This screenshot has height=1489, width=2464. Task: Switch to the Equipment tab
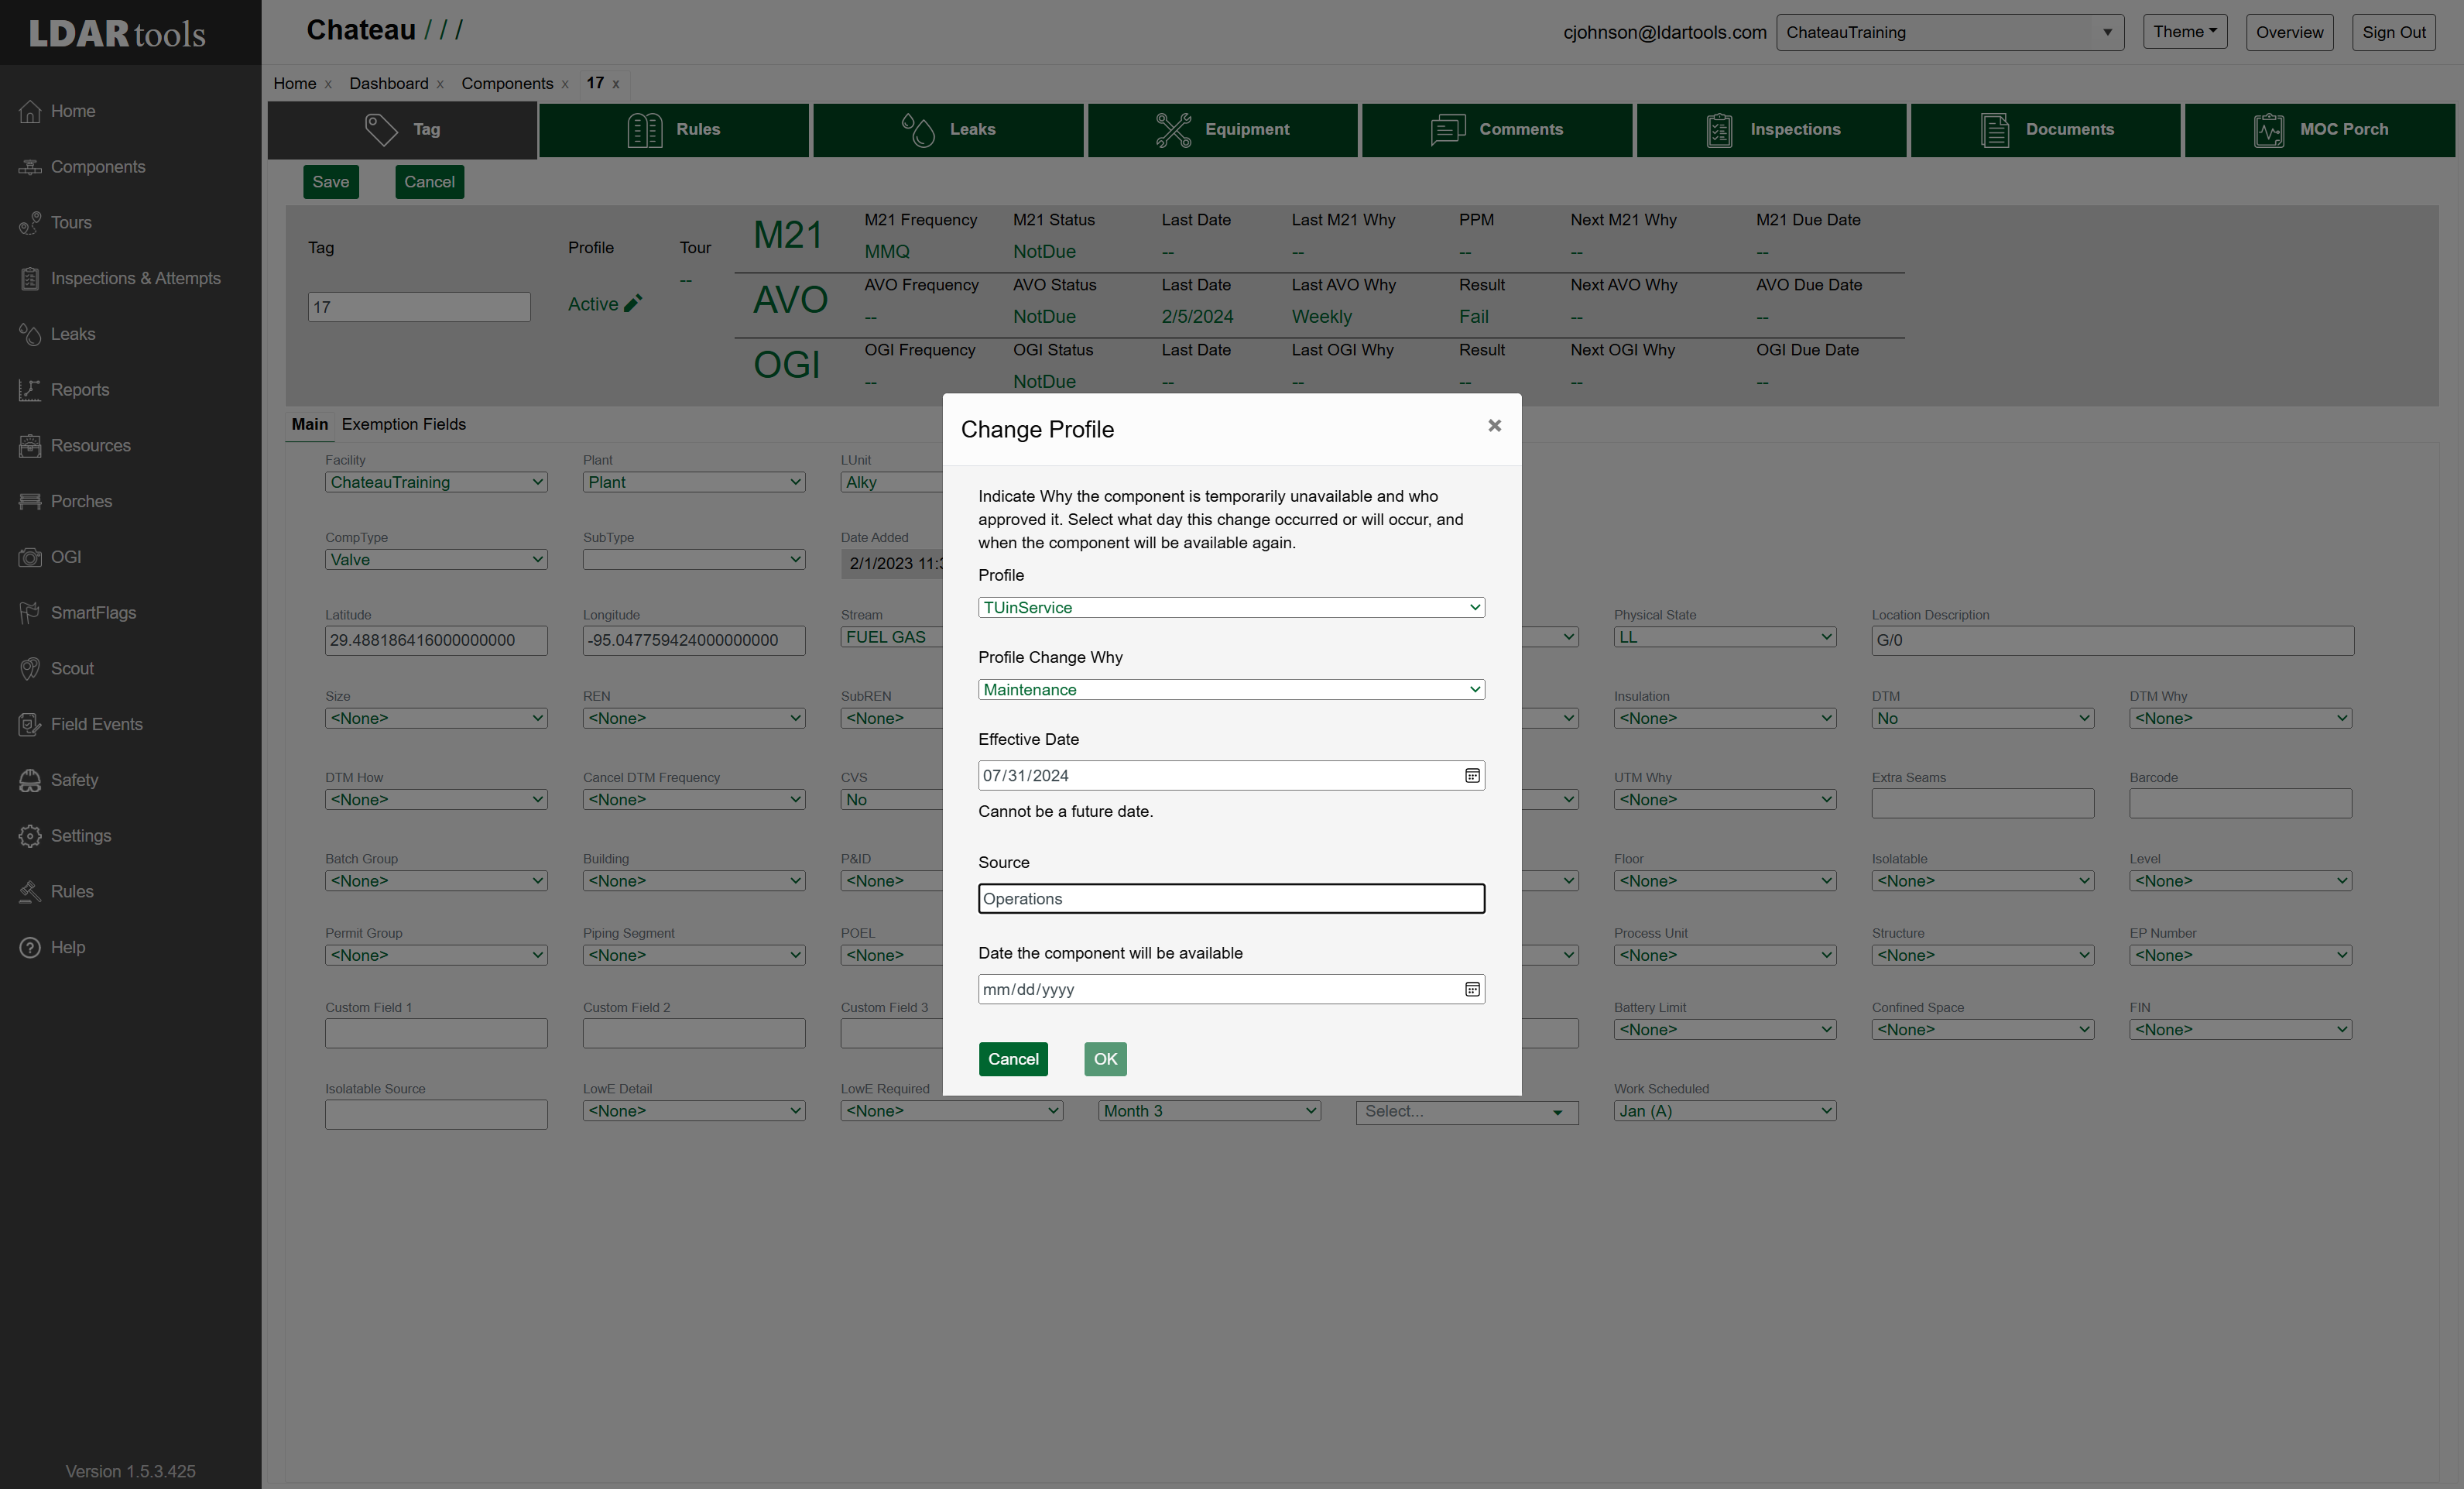point(1222,130)
